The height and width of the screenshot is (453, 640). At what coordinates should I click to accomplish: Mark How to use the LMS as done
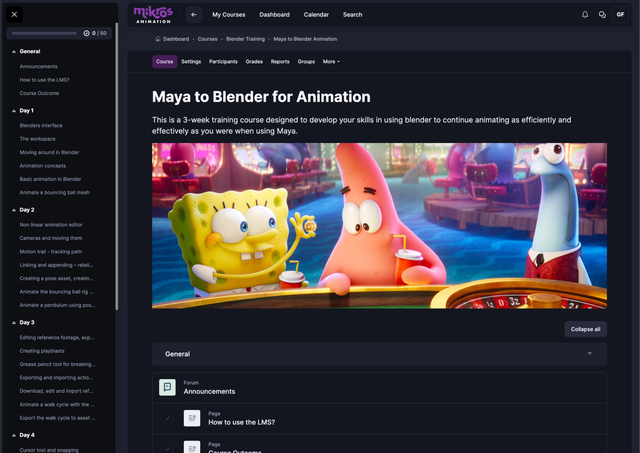[x=167, y=418]
